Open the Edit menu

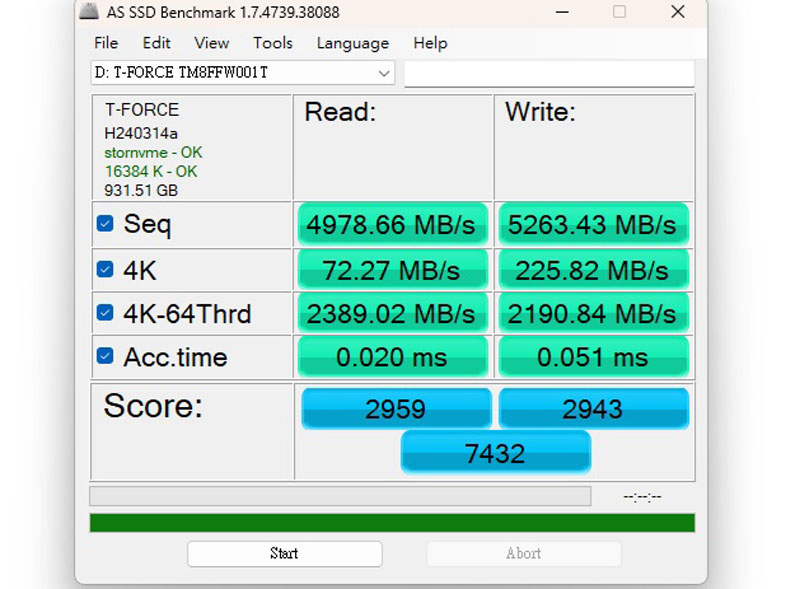[x=156, y=43]
